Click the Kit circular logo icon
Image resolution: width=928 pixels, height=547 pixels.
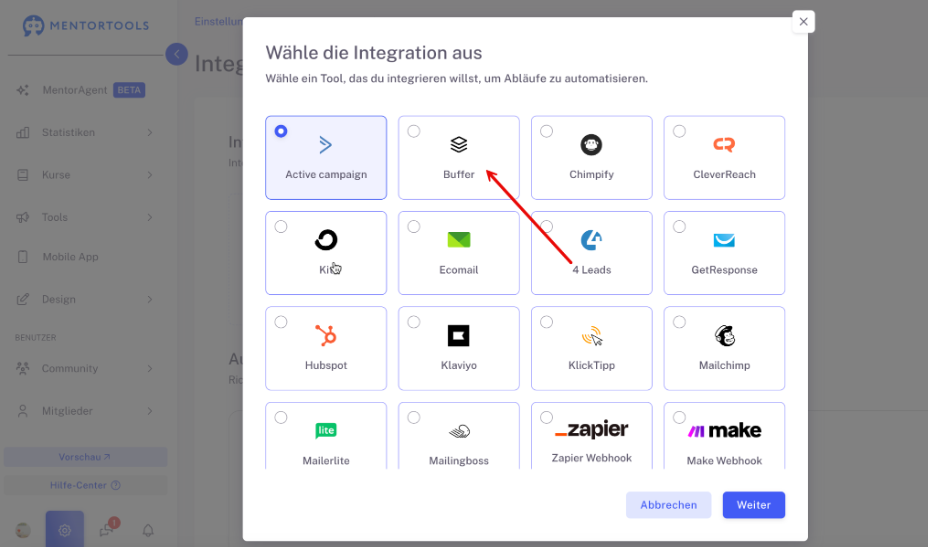[x=326, y=240]
